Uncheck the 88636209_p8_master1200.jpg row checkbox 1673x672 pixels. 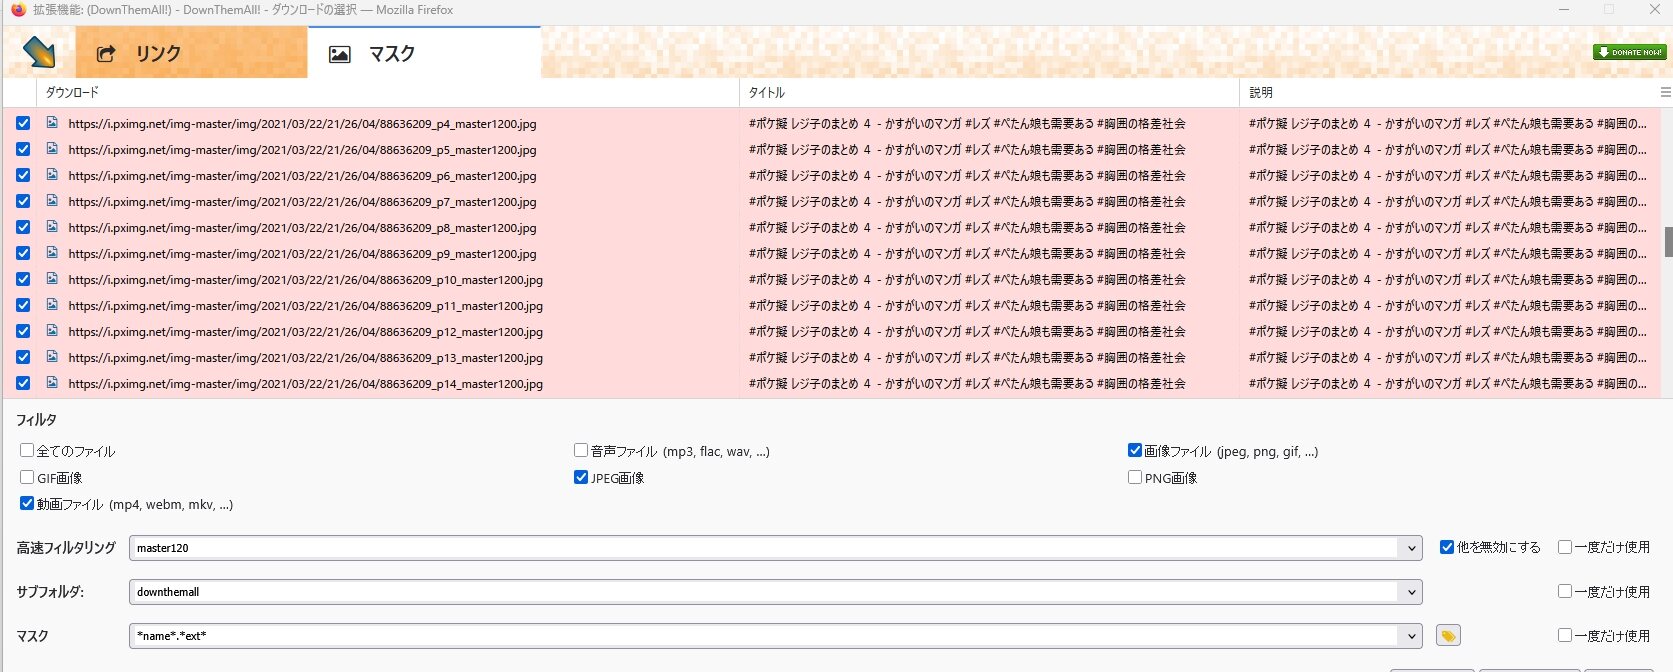[x=23, y=227]
